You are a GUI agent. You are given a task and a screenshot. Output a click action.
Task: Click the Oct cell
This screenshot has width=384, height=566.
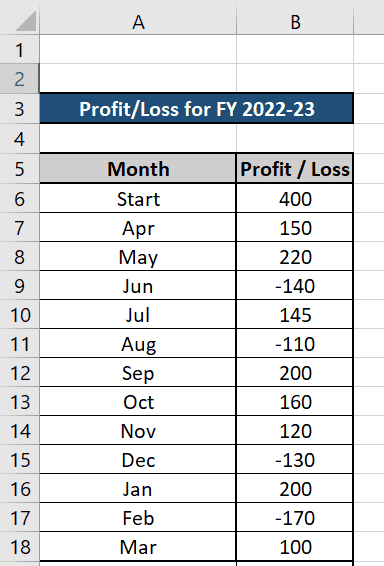[x=138, y=401]
